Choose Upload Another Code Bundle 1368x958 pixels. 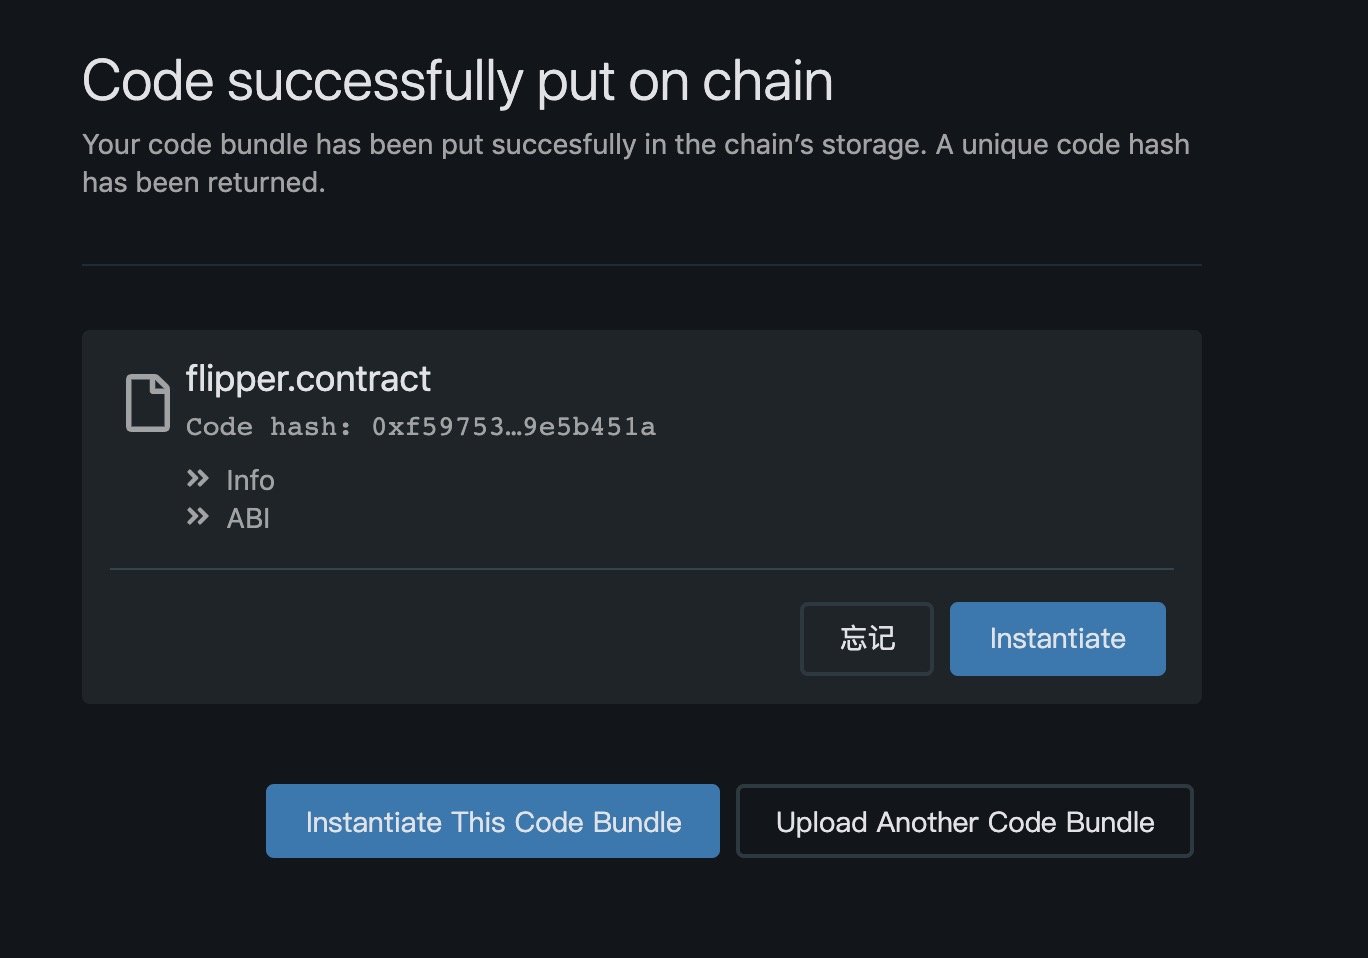tap(965, 822)
